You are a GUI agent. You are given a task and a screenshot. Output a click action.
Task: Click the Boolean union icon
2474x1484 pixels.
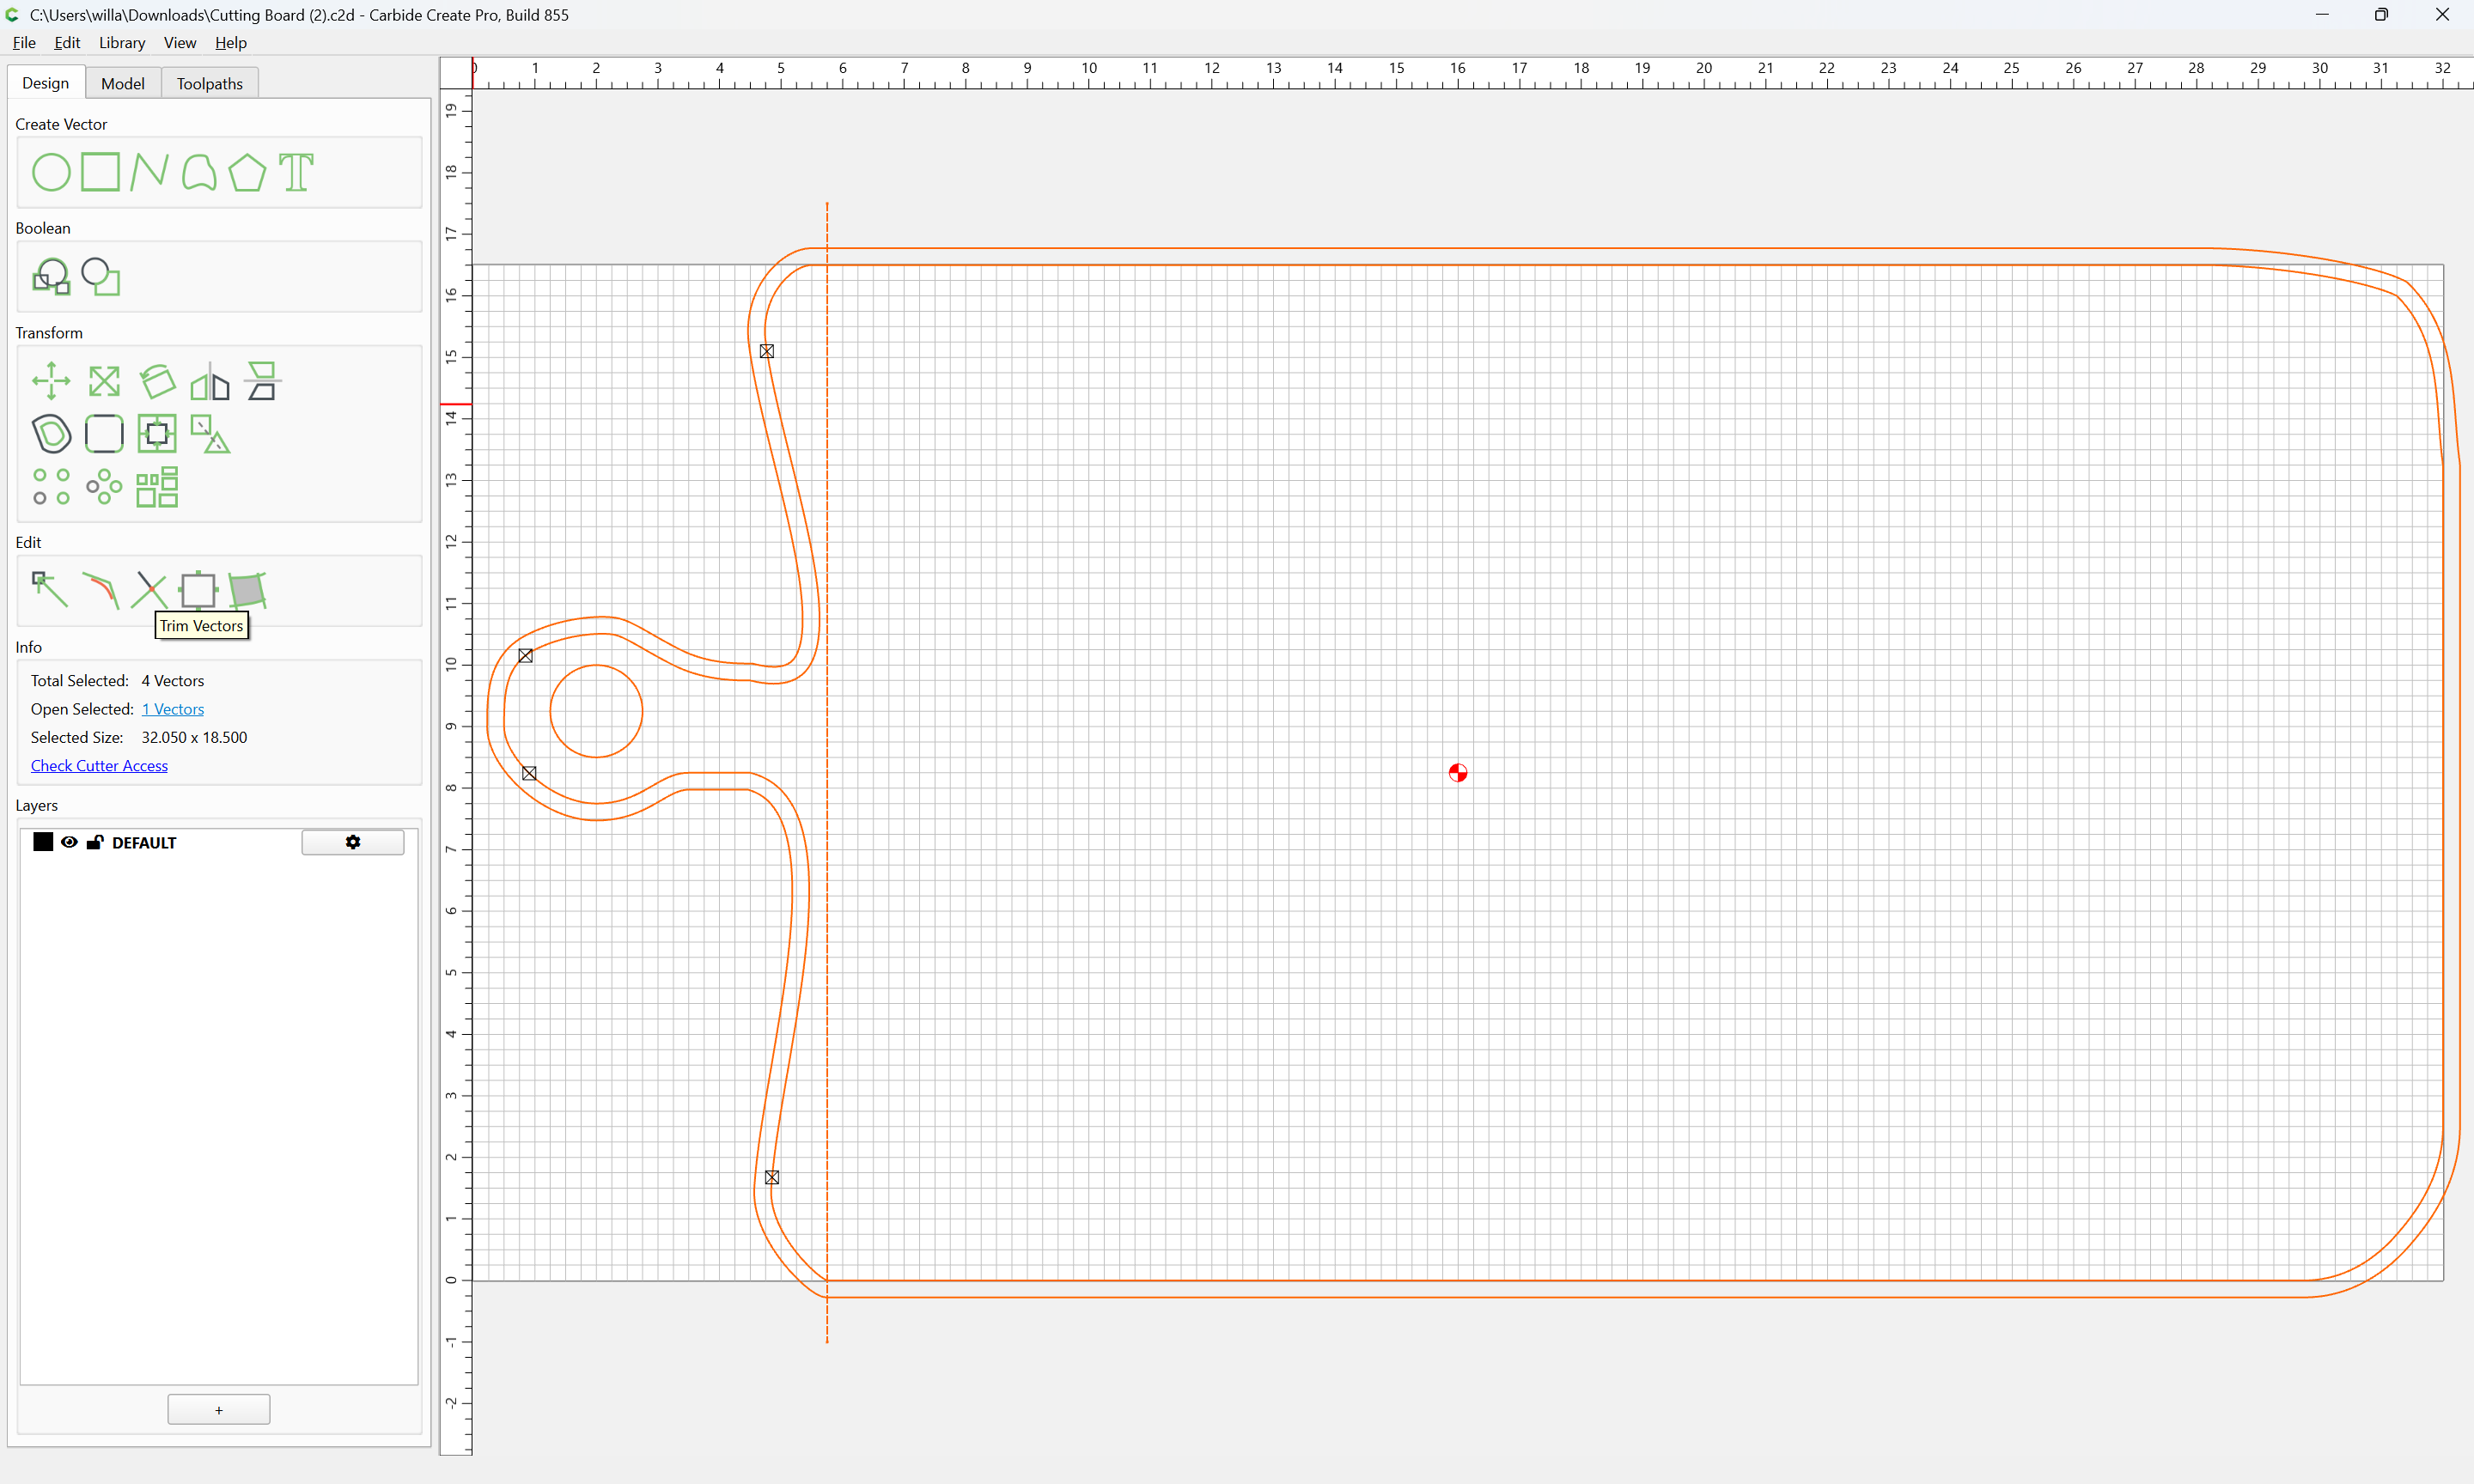[x=51, y=276]
